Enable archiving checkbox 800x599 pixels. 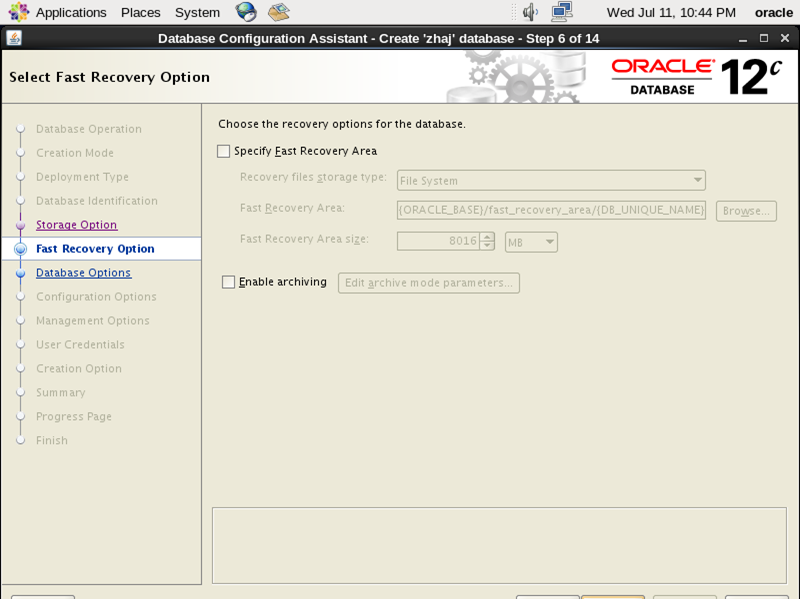[229, 282]
